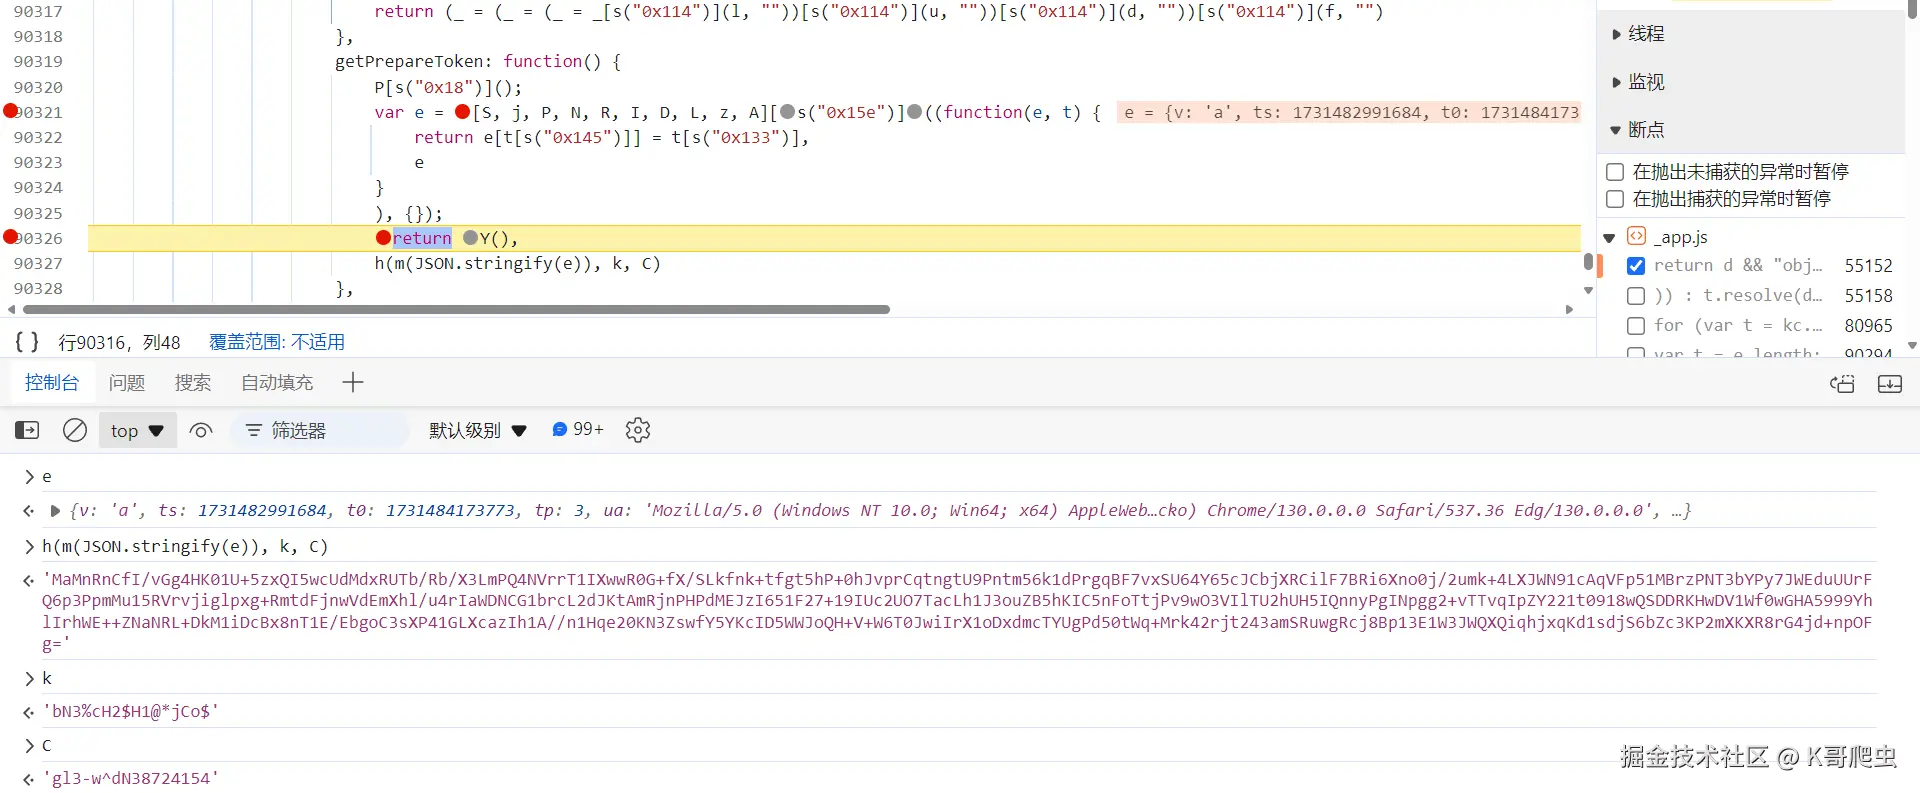
Task: Click red breakpoint marker on line 90326
Action: point(11,237)
